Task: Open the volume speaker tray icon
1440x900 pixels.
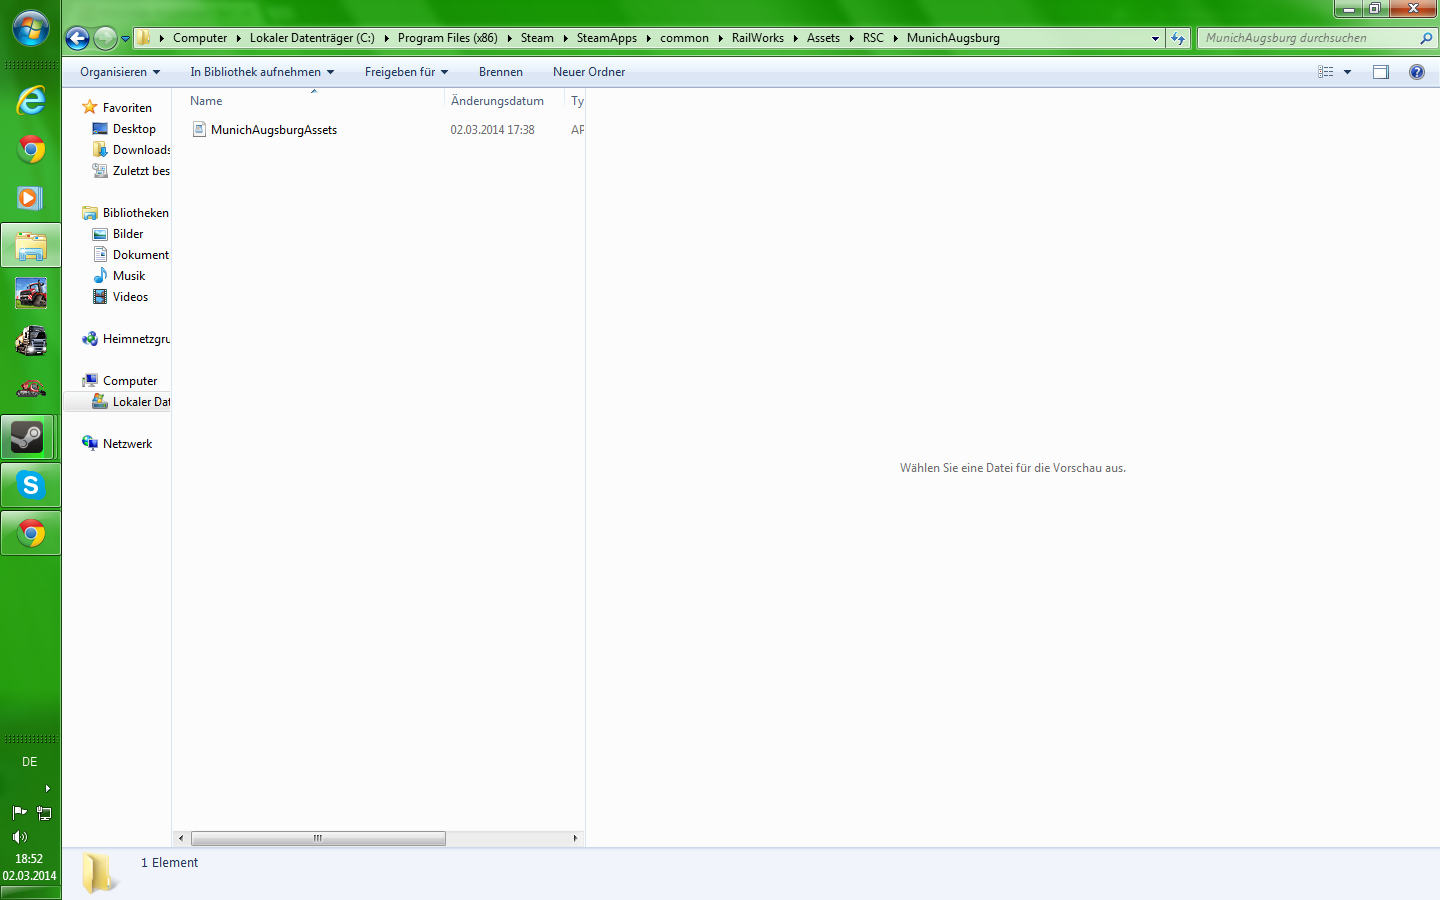Action: pyautogui.click(x=19, y=837)
